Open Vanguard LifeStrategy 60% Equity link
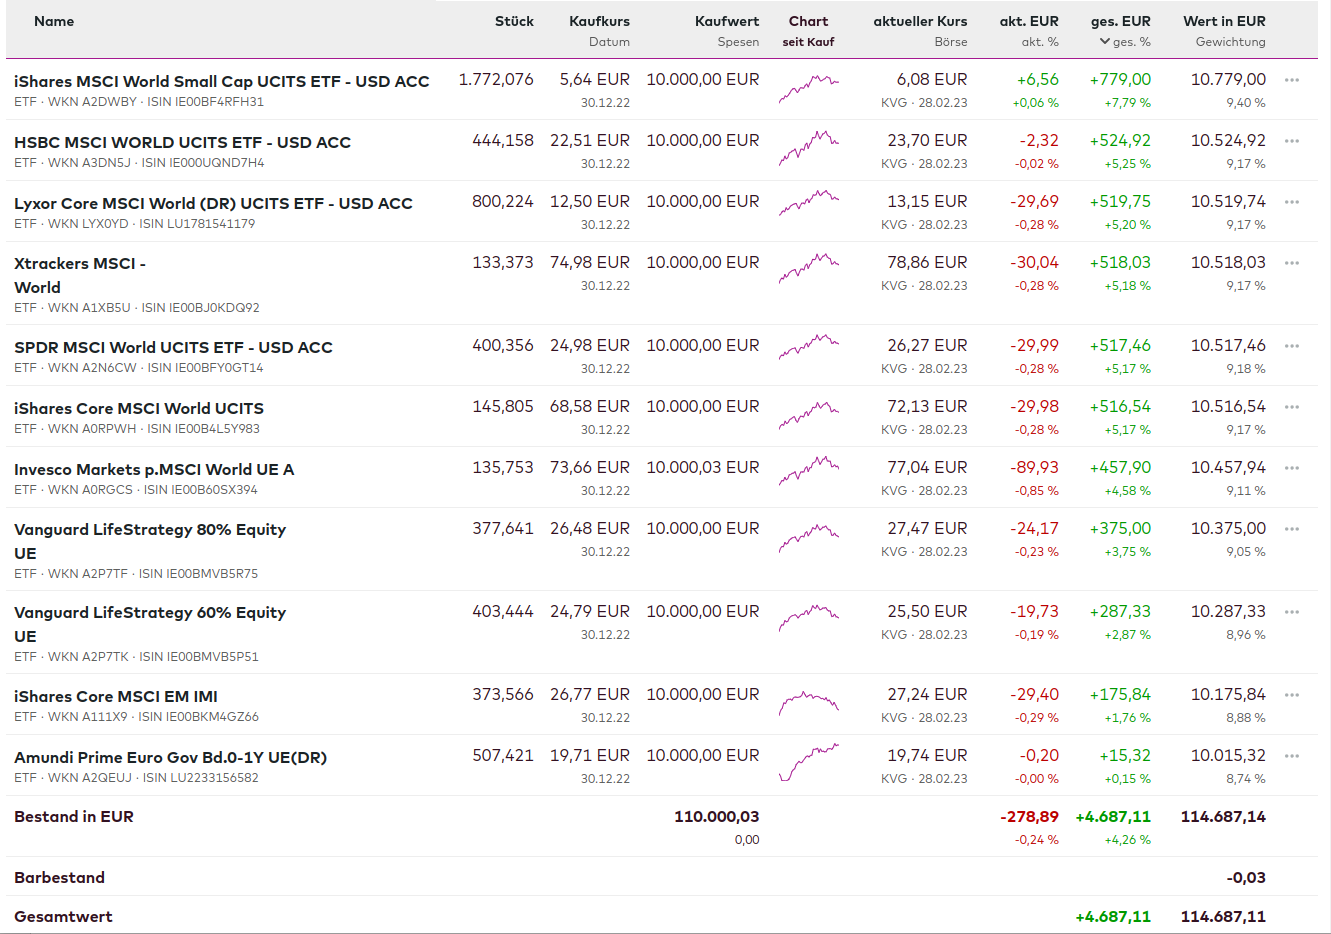The height and width of the screenshot is (934, 1331). tap(150, 624)
